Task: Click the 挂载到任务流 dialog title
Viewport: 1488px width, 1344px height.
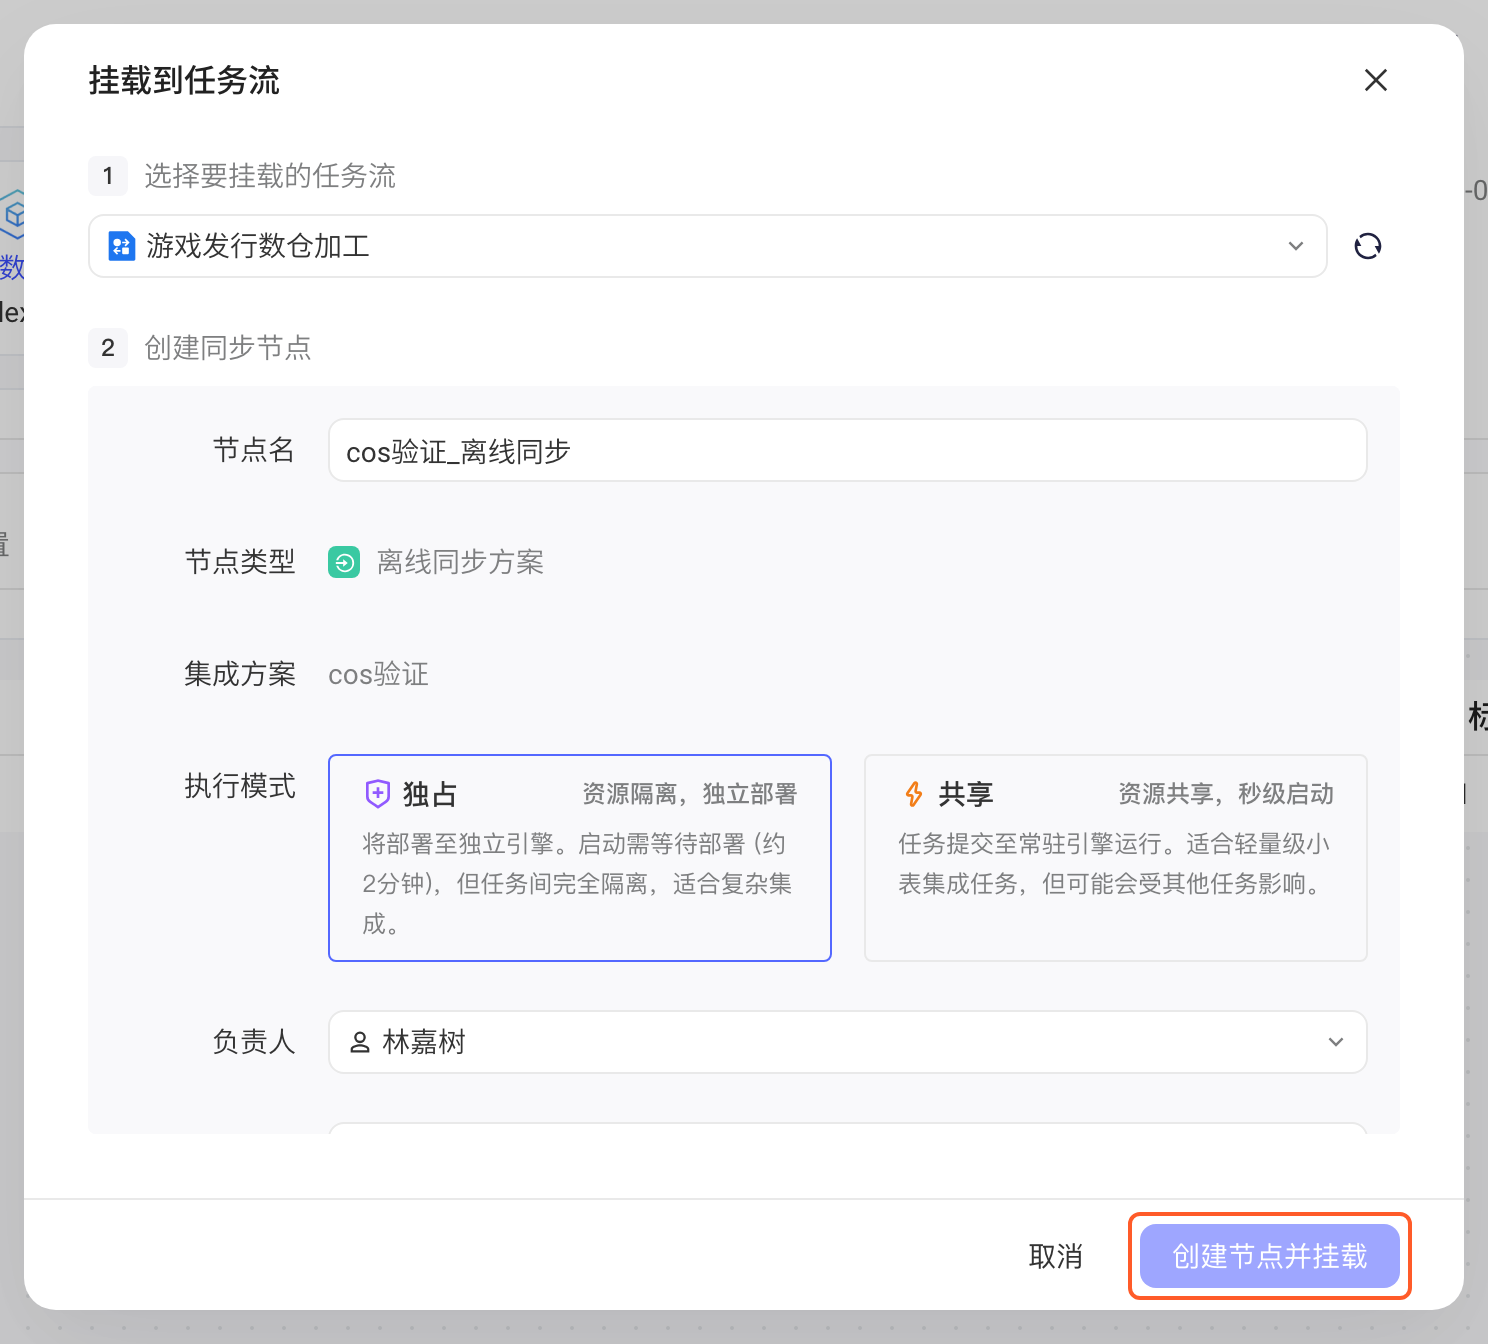Action: pyautogui.click(x=184, y=80)
